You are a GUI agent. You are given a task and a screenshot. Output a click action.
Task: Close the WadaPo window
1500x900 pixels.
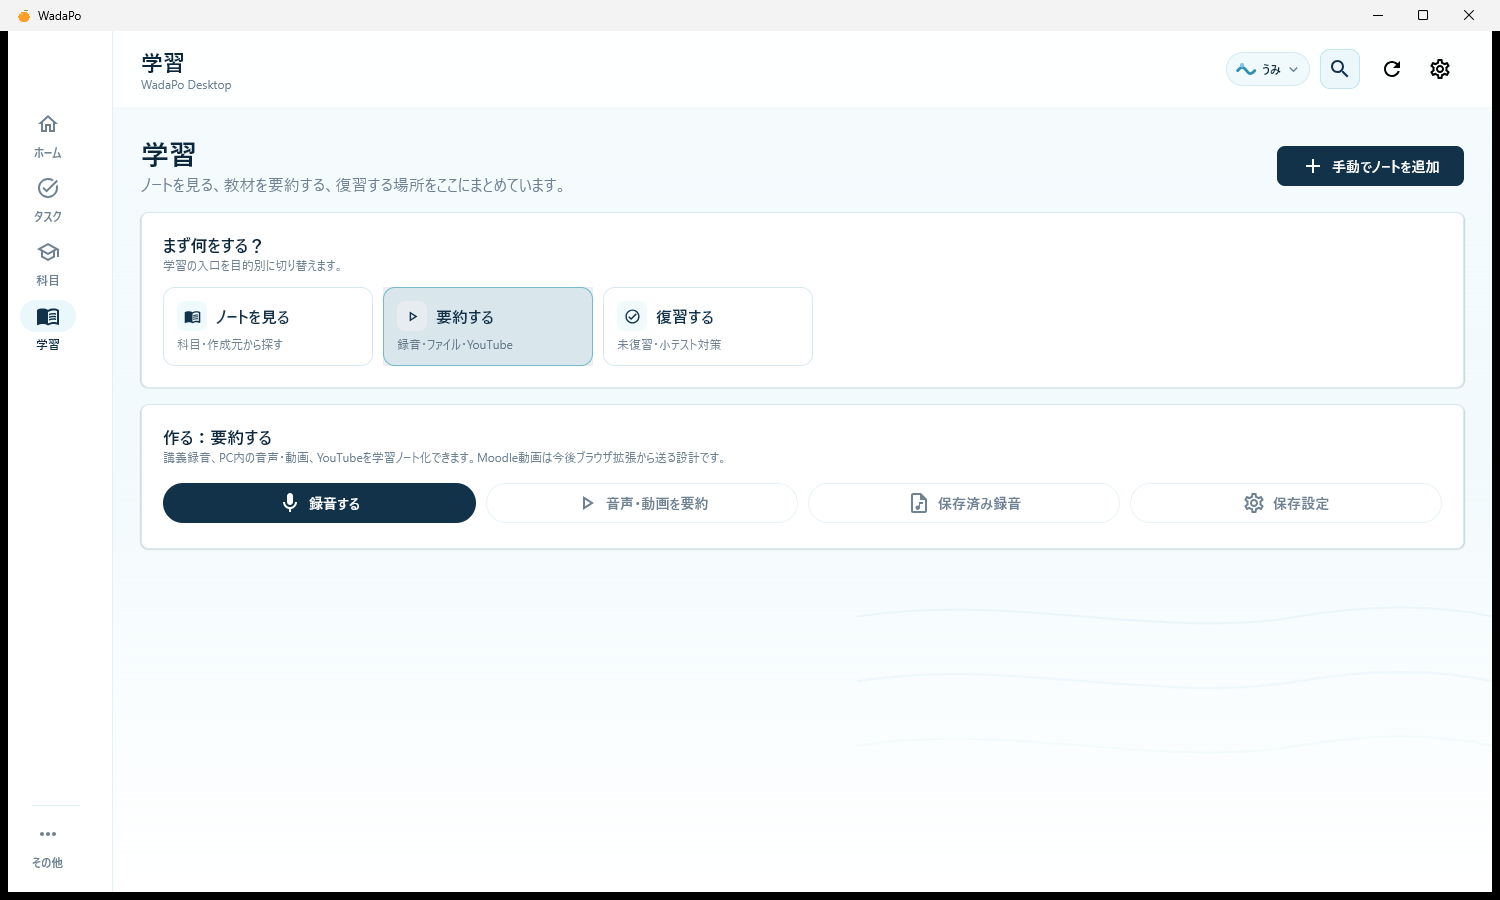pyautogui.click(x=1469, y=15)
